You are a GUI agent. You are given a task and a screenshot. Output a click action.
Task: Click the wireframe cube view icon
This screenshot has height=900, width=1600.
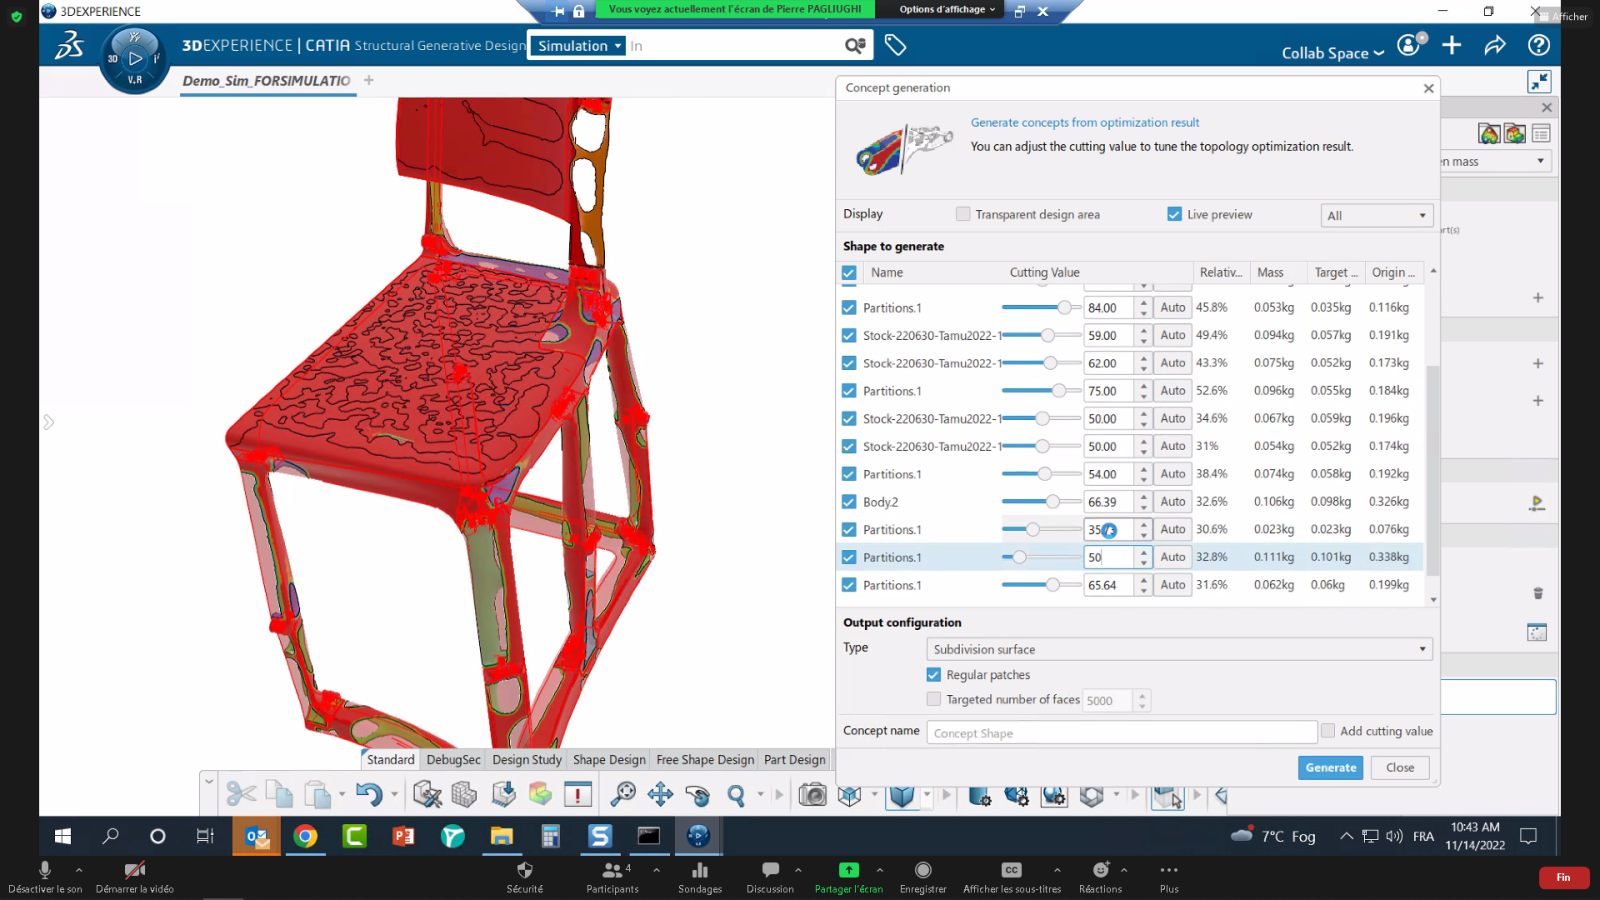[850, 795]
